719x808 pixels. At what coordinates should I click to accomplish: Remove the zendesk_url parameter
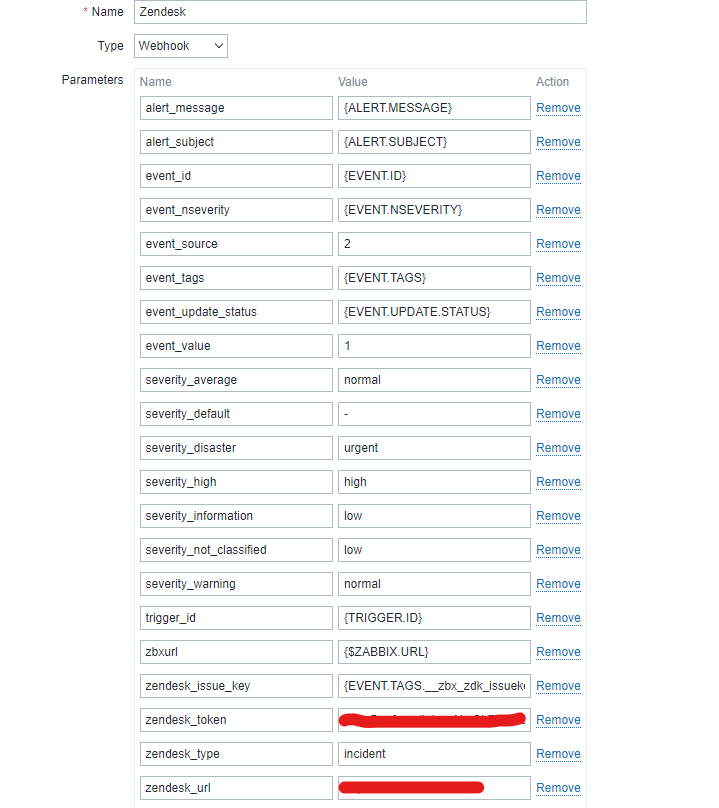(558, 788)
